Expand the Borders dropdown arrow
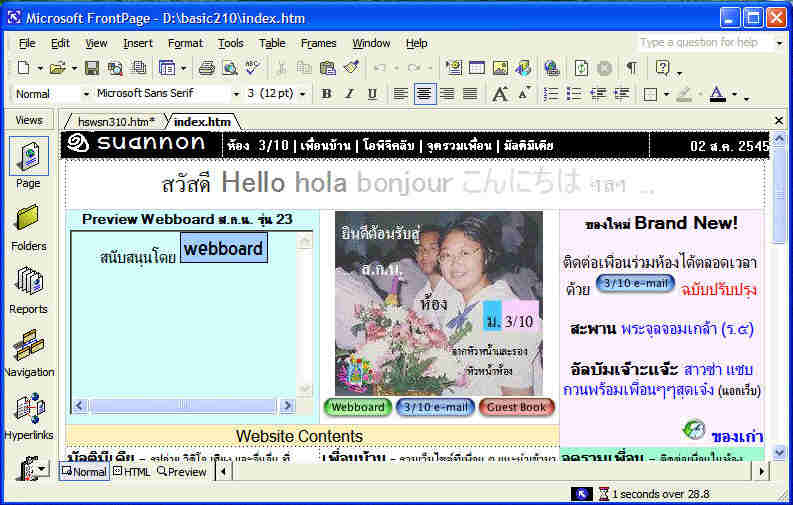 [666, 94]
